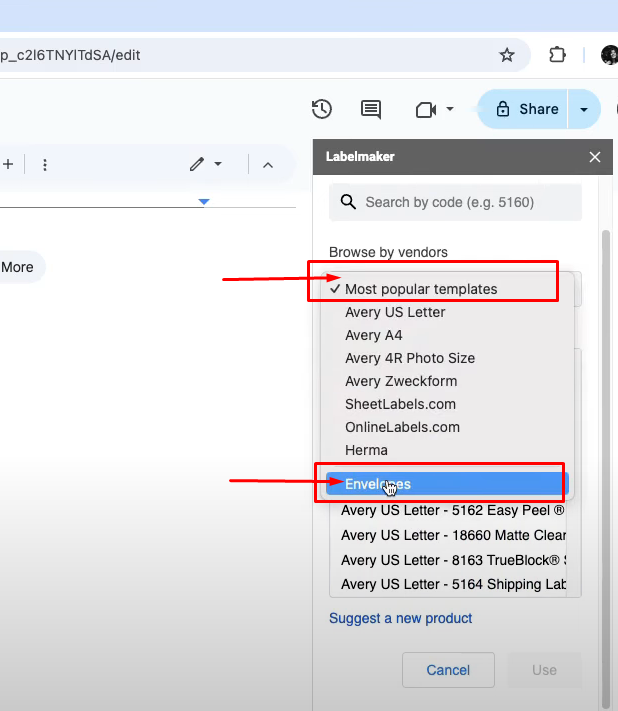Click the More chip in the document
This screenshot has height=711, width=618.
(18, 267)
